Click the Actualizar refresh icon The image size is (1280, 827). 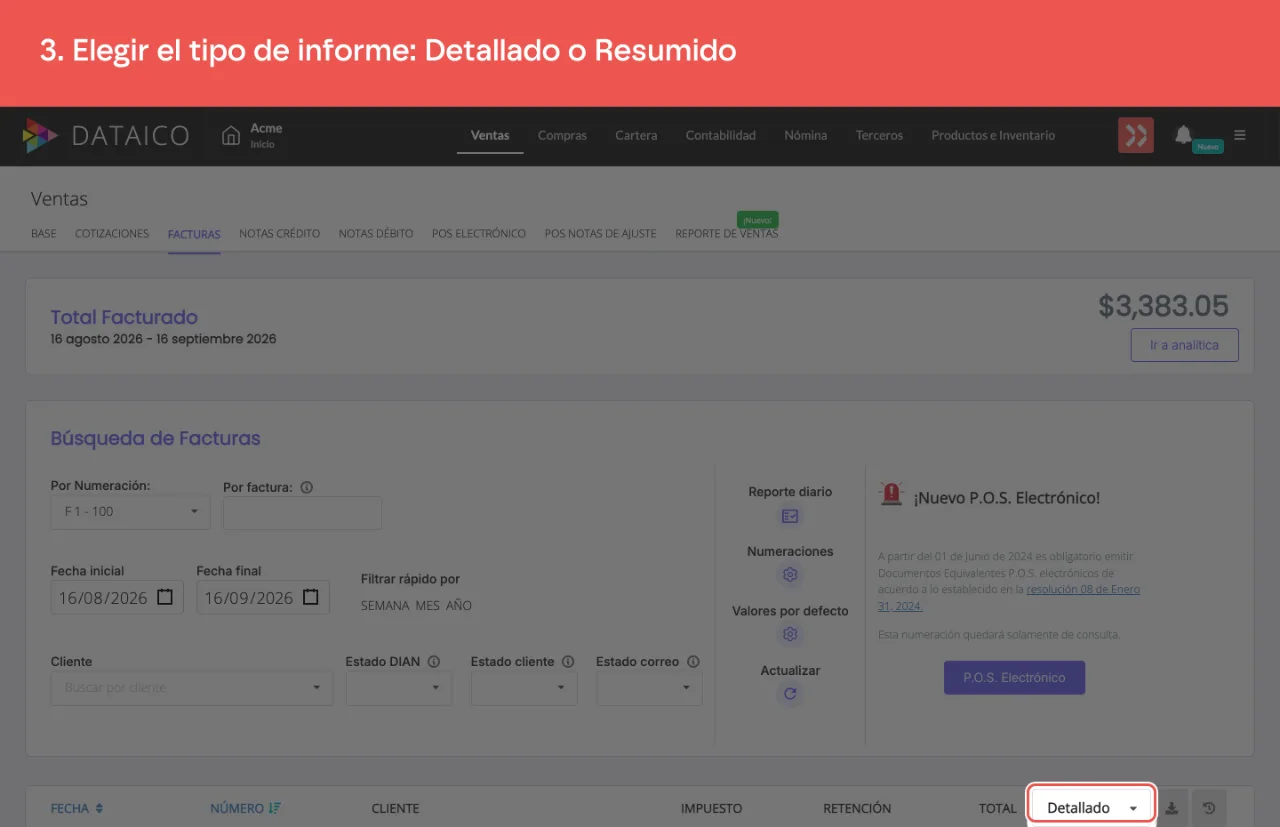pos(790,694)
